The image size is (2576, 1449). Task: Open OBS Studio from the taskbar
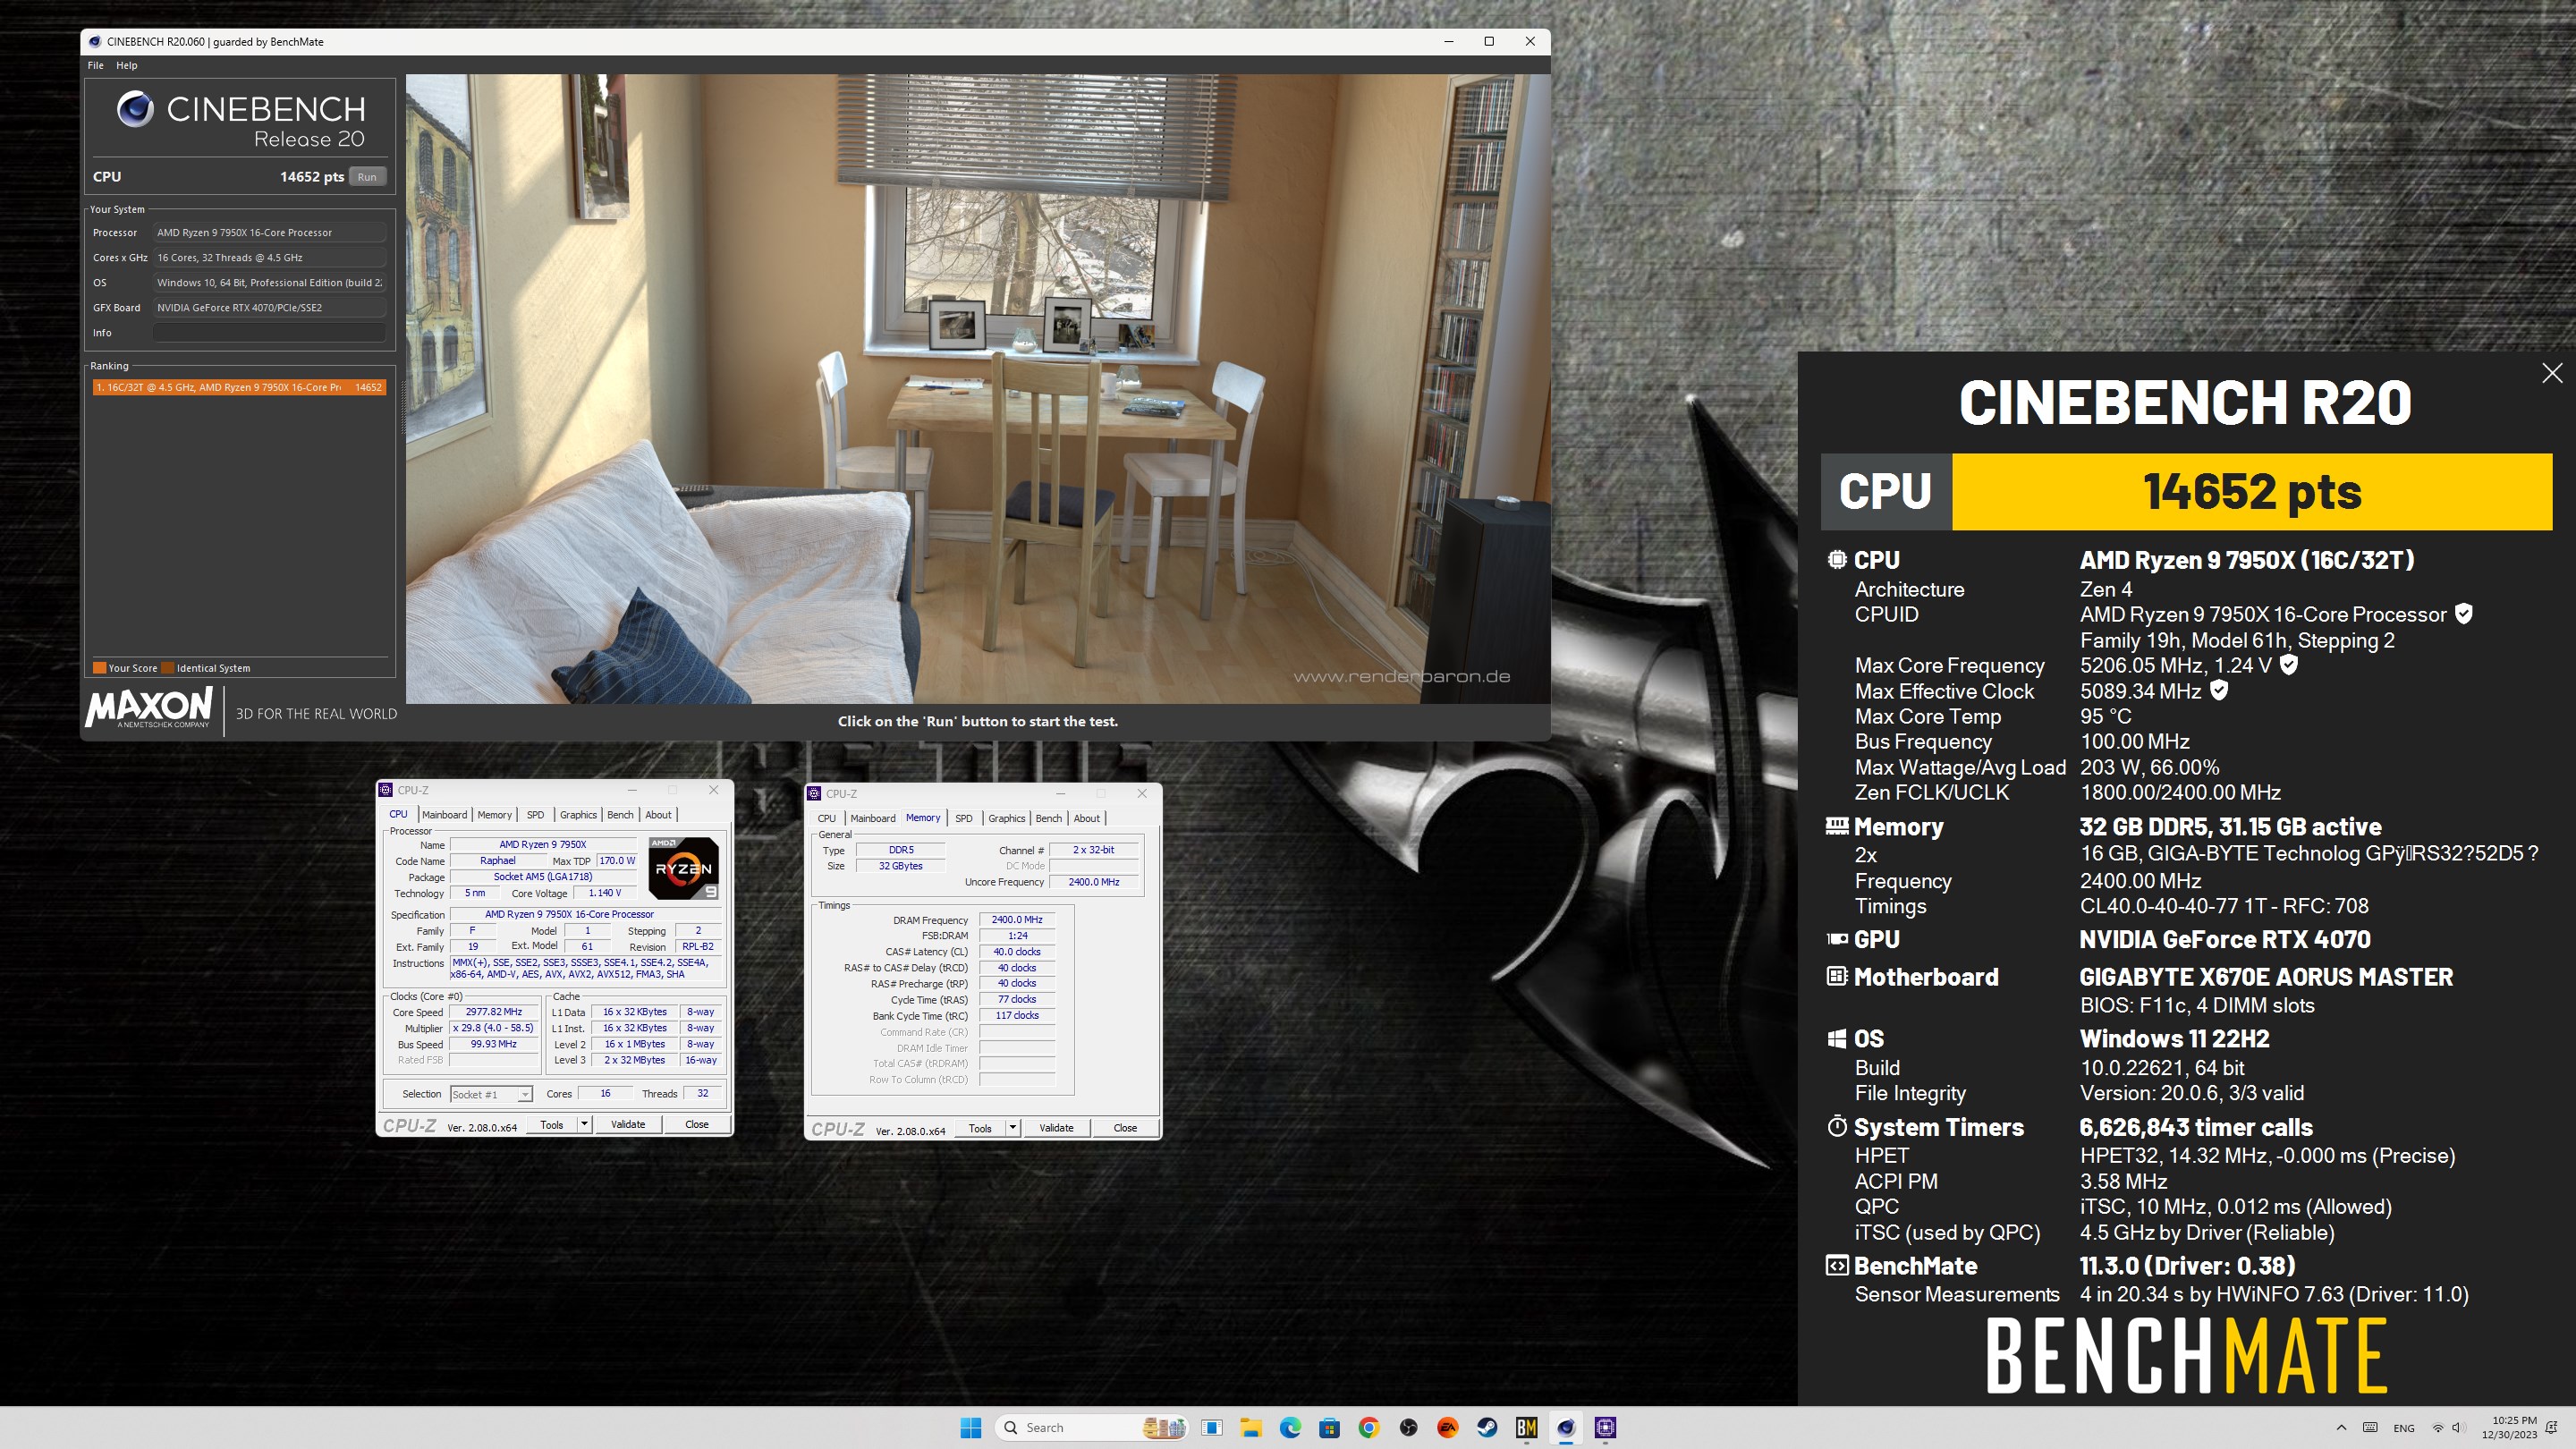(x=1408, y=1427)
